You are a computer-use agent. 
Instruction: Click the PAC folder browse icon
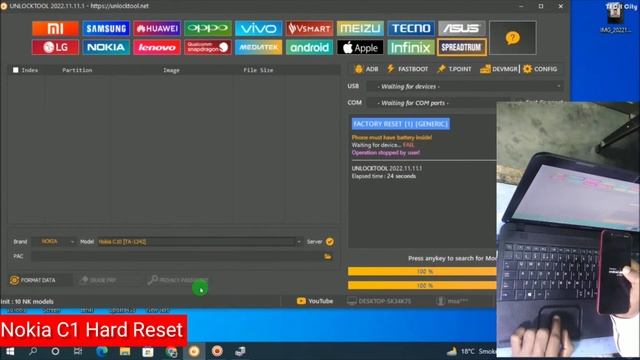[x=328, y=256]
